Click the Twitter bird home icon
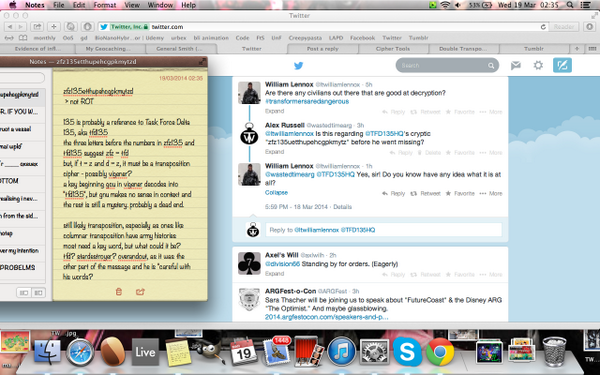This screenshot has width=600, height=375. click(x=298, y=65)
